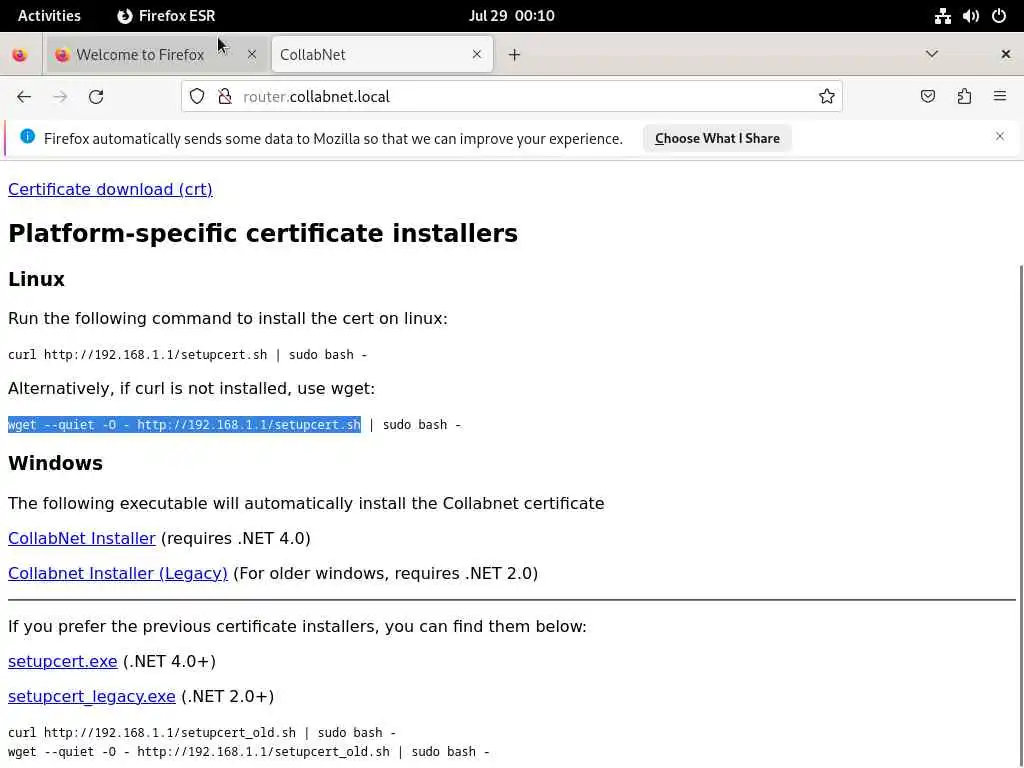The height and width of the screenshot is (768, 1024).
Task: Click the highlighted wget --quiet command
Action: [x=184, y=424]
